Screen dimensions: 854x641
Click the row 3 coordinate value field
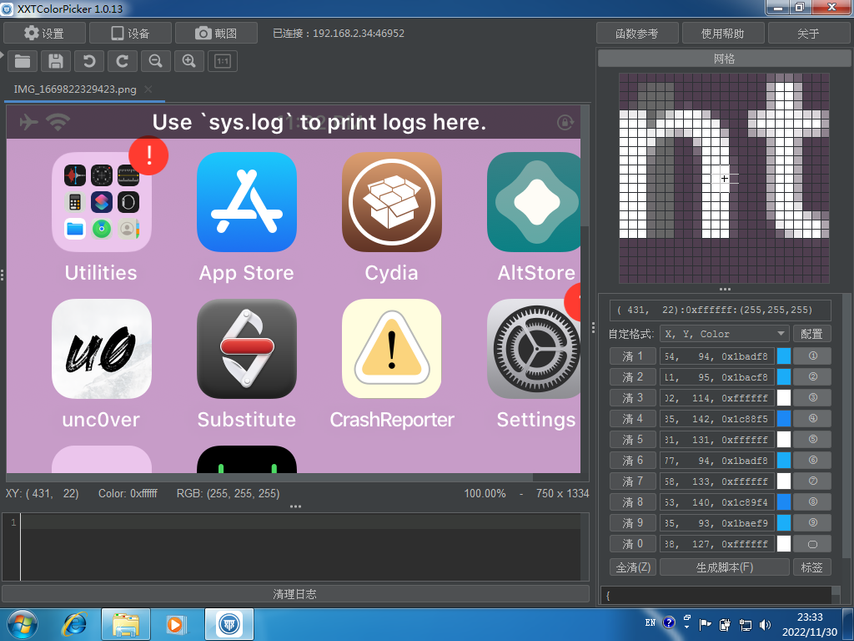717,398
